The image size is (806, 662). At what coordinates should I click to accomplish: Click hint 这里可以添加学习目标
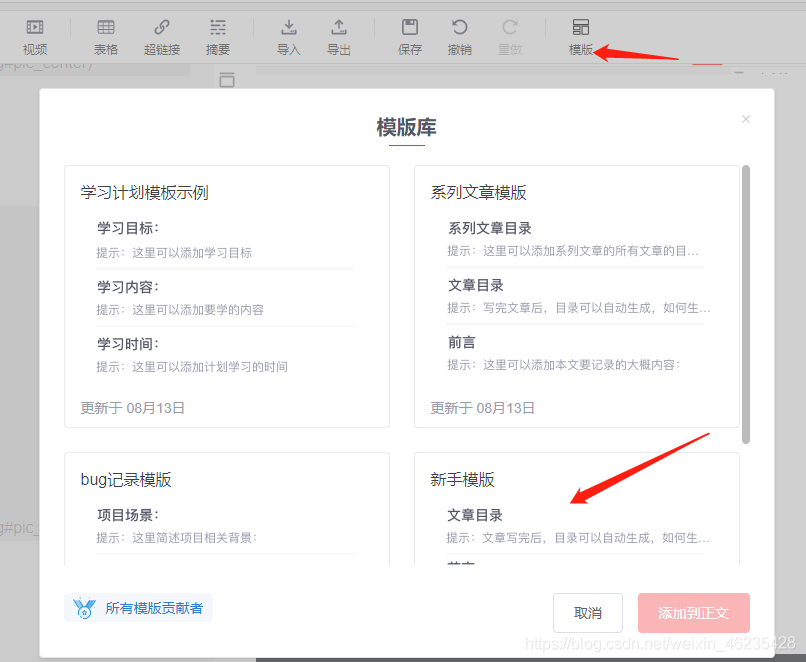[192, 252]
